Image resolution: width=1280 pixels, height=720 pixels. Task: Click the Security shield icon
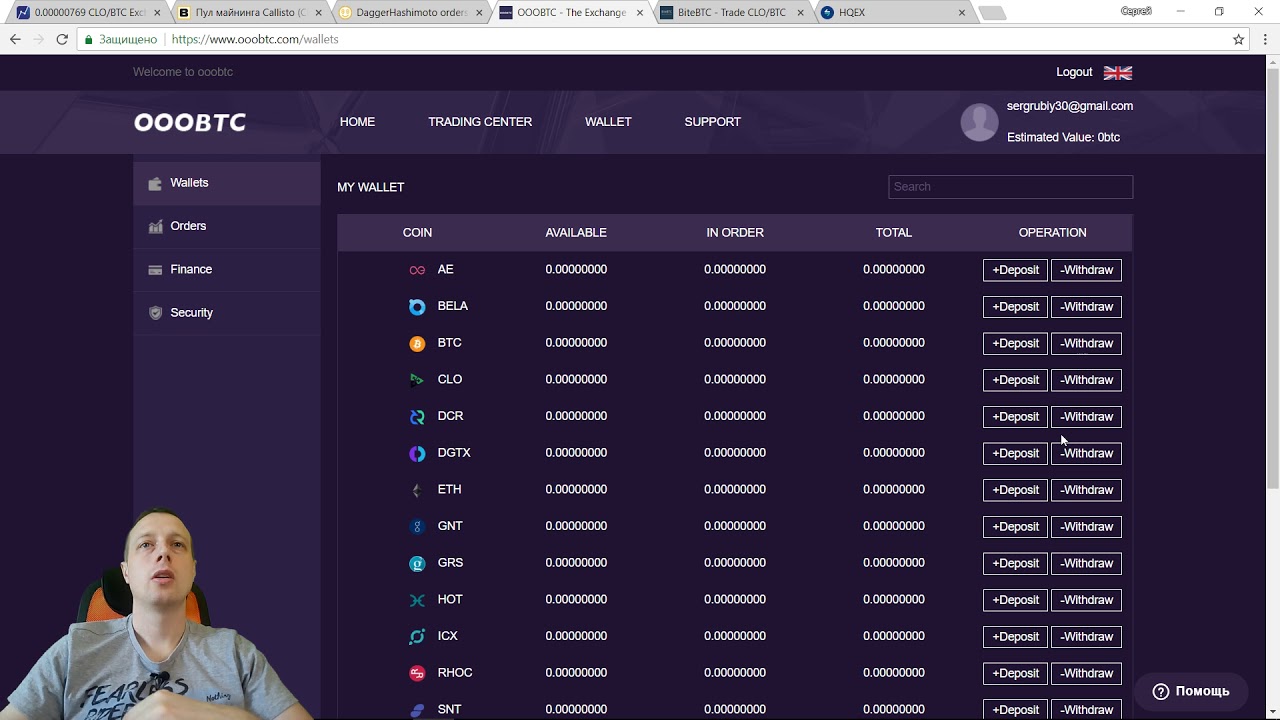click(x=155, y=313)
